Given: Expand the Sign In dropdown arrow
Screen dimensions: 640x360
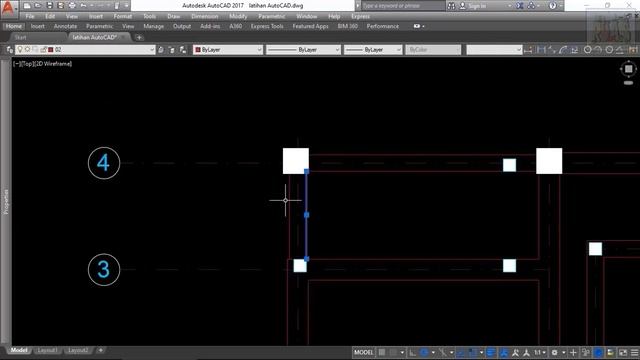Looking at the screenshot, I should 509,6.
